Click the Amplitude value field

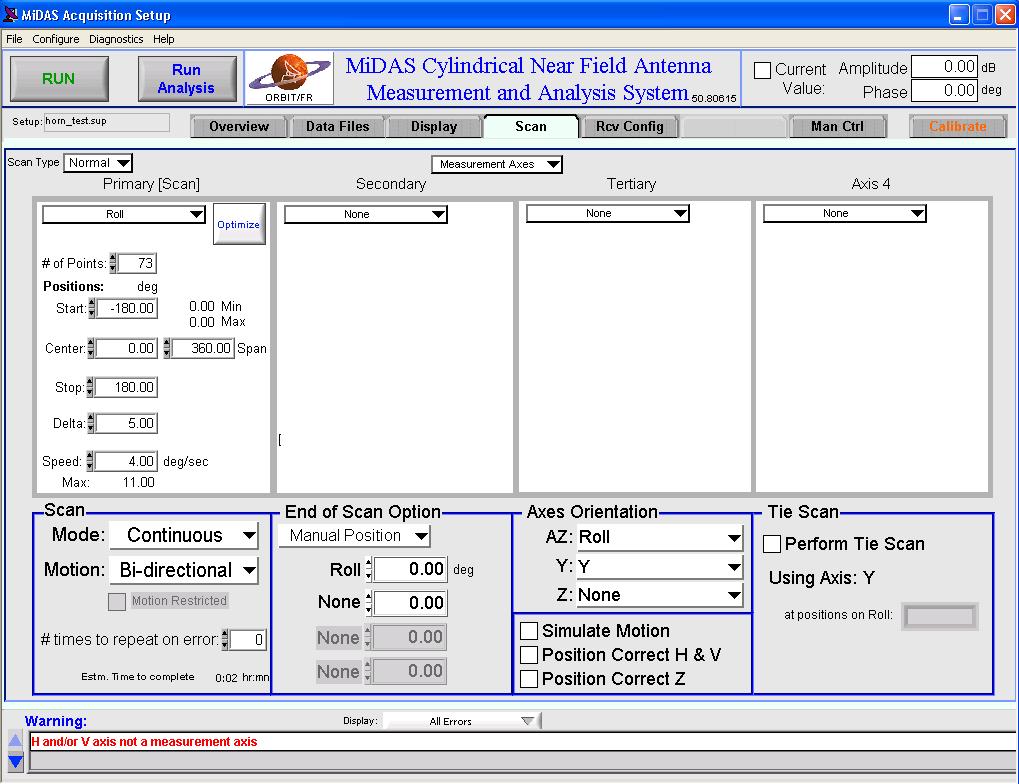944,66
